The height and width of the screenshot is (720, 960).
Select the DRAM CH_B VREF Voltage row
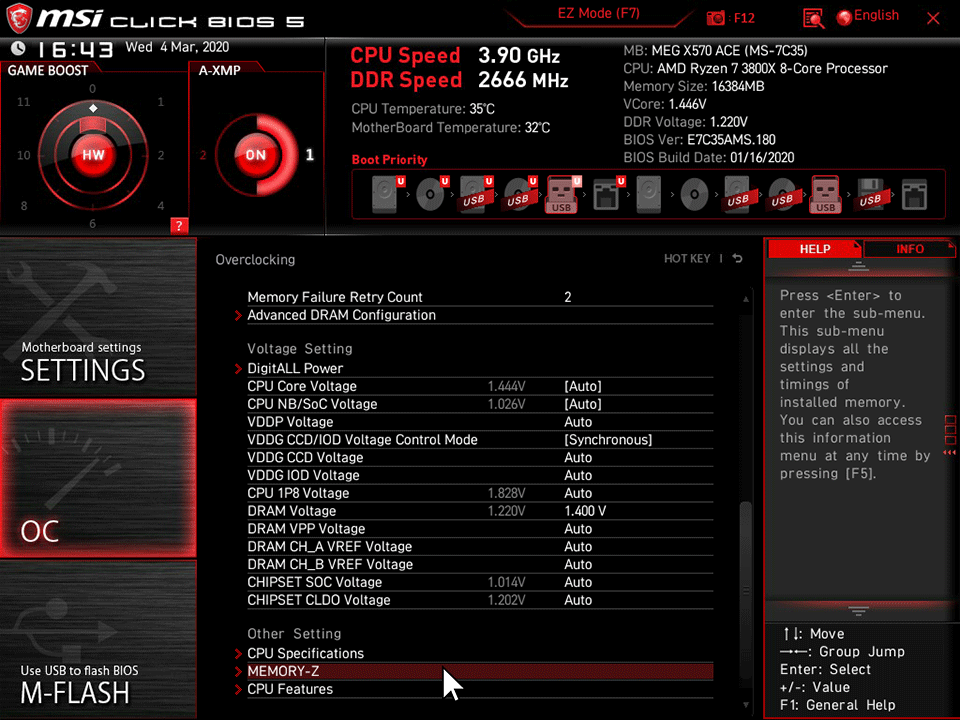[479, 564]
